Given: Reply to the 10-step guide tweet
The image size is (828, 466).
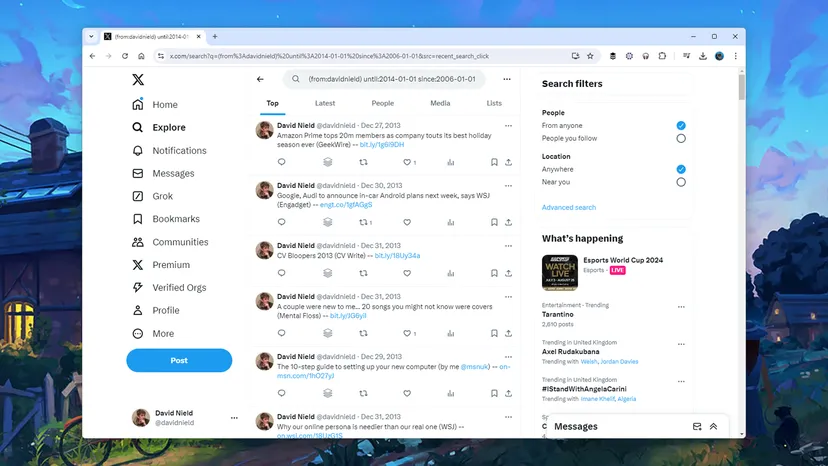Looking at the screenshot, I should click(x=281, y=393).
